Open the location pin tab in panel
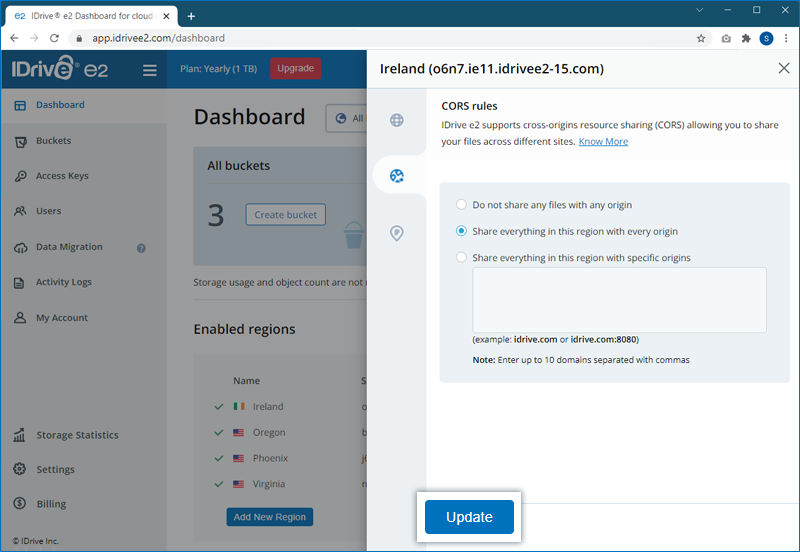The height and width of the screenshot is (552, 800). tap(396, 233)
